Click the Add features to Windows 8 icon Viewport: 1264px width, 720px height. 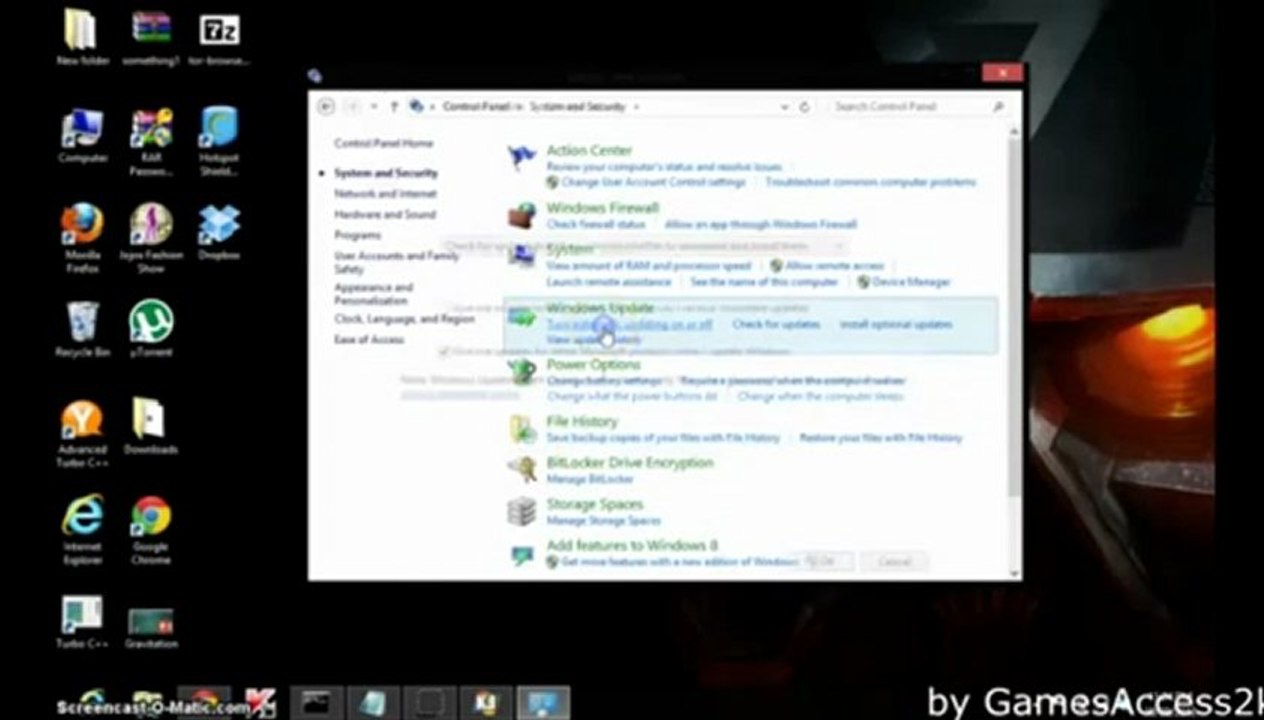coord(521,553)
